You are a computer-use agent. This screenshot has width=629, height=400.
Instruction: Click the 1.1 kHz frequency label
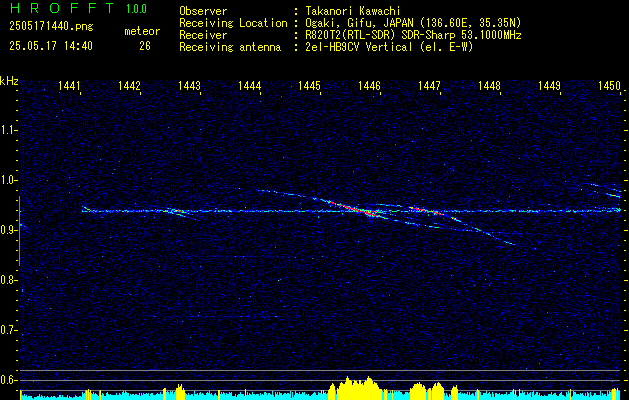click(8, 130)
